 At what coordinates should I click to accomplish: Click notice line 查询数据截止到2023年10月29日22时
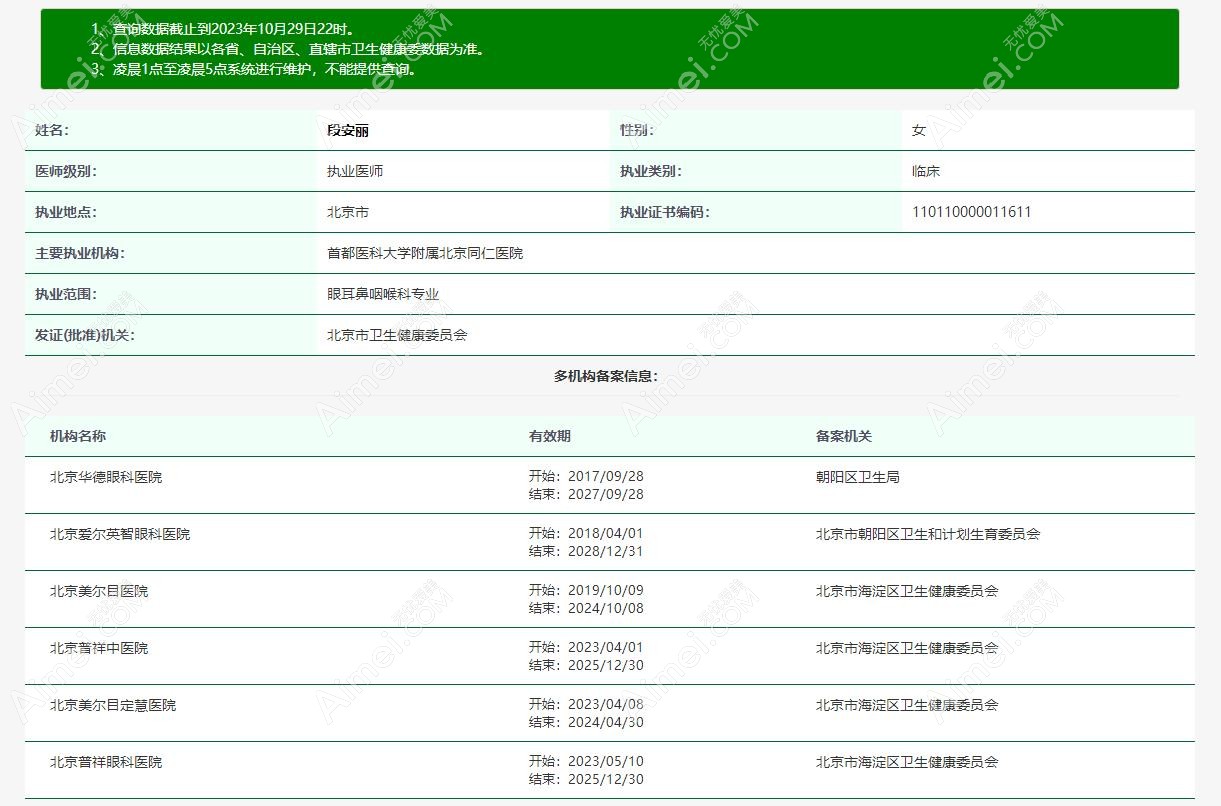point(233,29)
